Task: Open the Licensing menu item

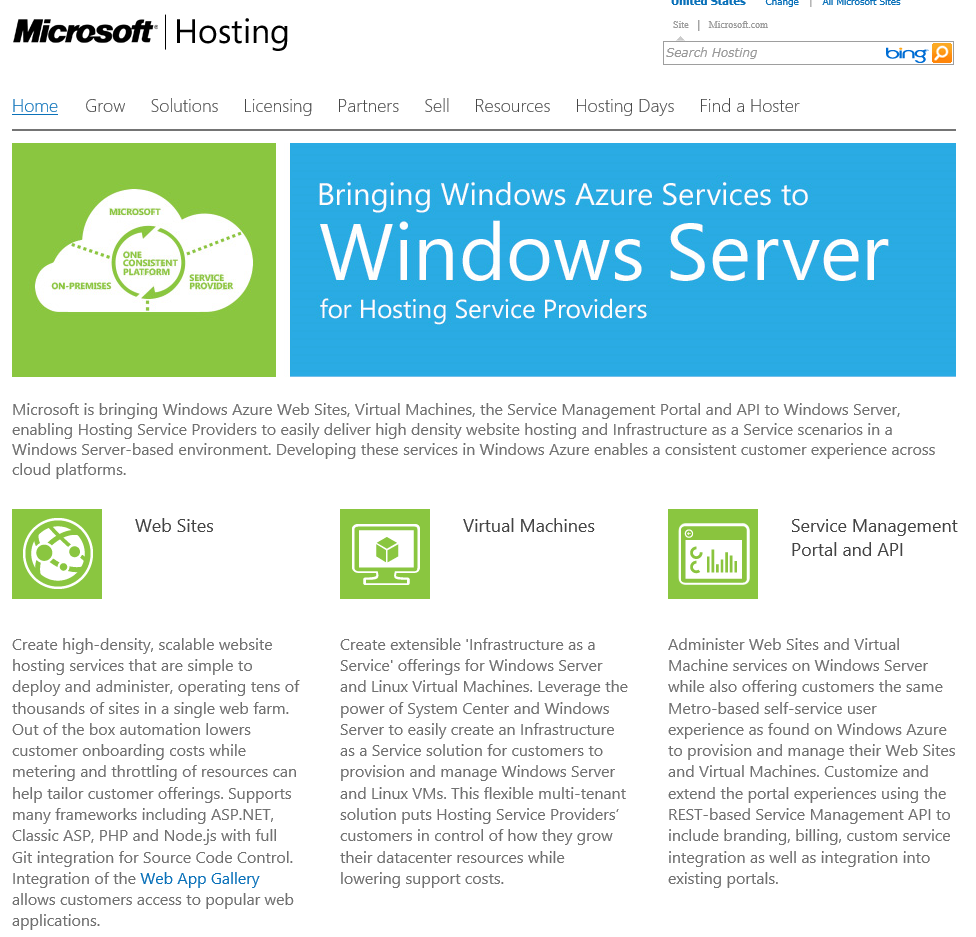Action: coord(278,106)
